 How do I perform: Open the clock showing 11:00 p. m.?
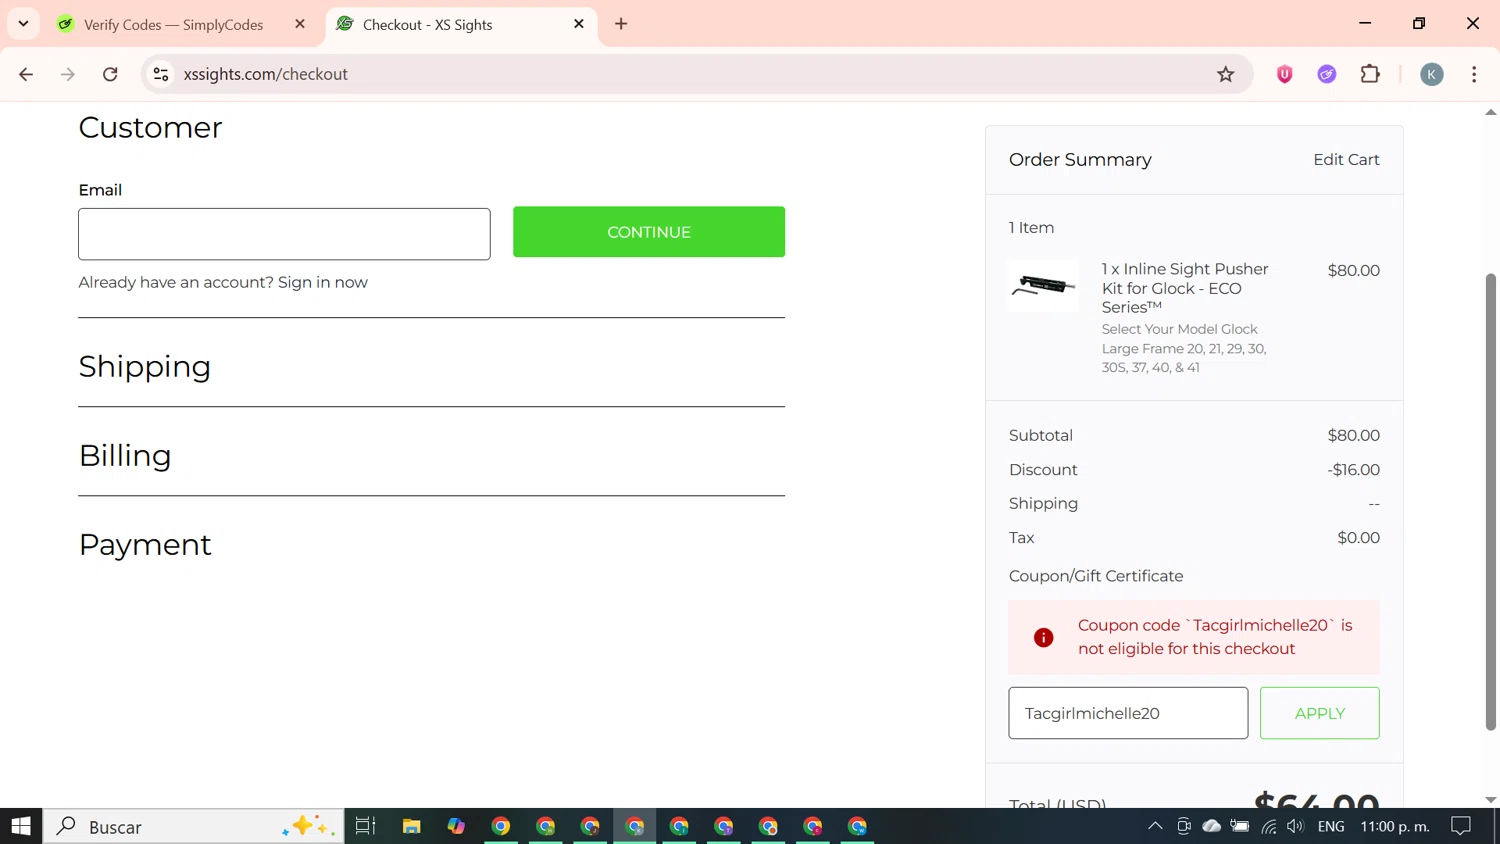pyautogui.click(x=1395, y=826)
